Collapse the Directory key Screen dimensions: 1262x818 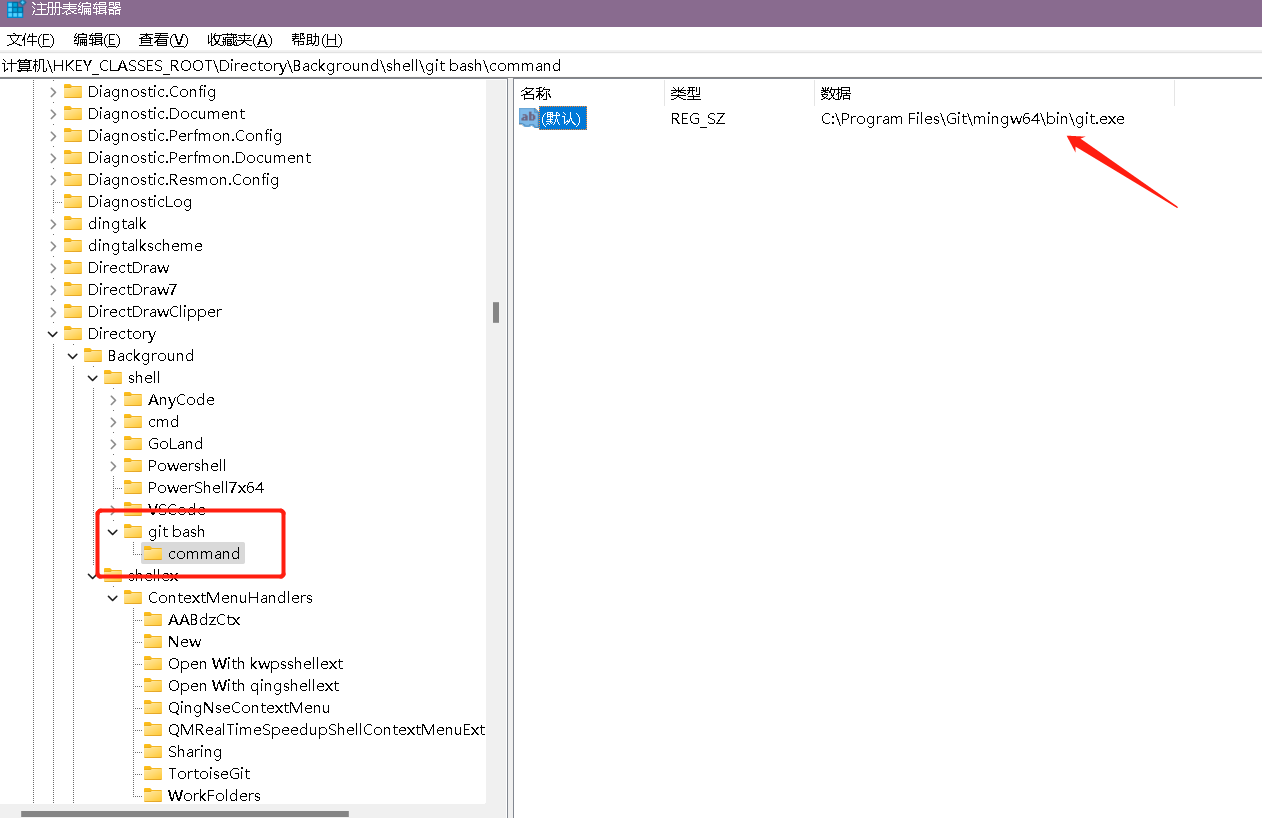[x=52, y=333]
